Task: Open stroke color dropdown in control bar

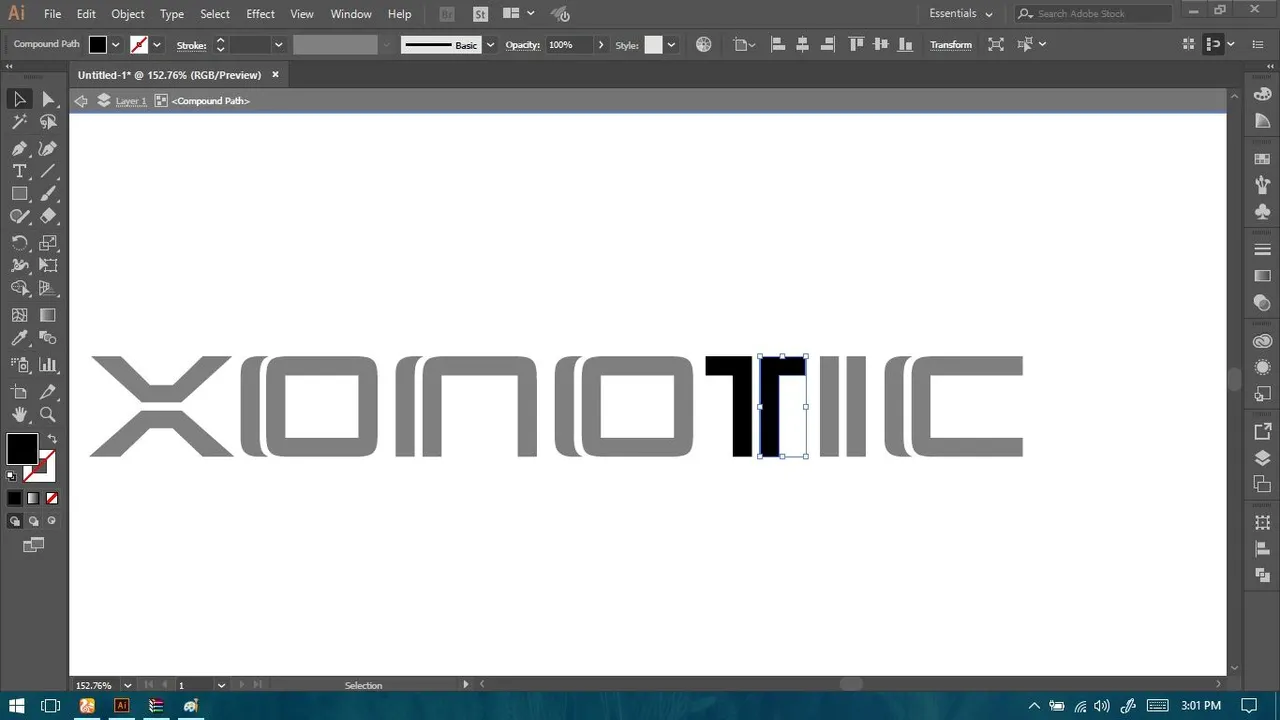Action: point(157,45)
